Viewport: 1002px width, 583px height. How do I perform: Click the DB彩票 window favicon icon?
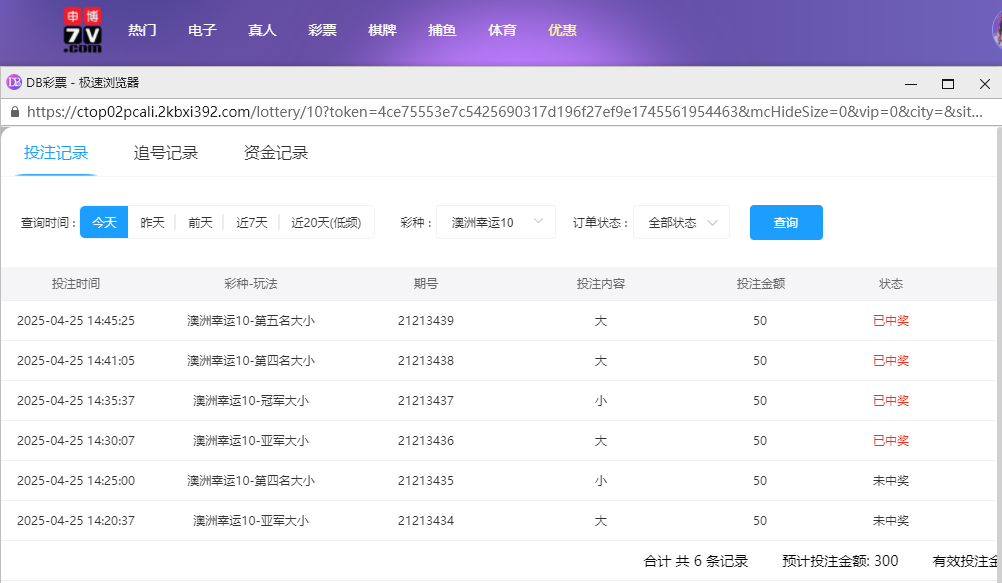tap(14, 83)
